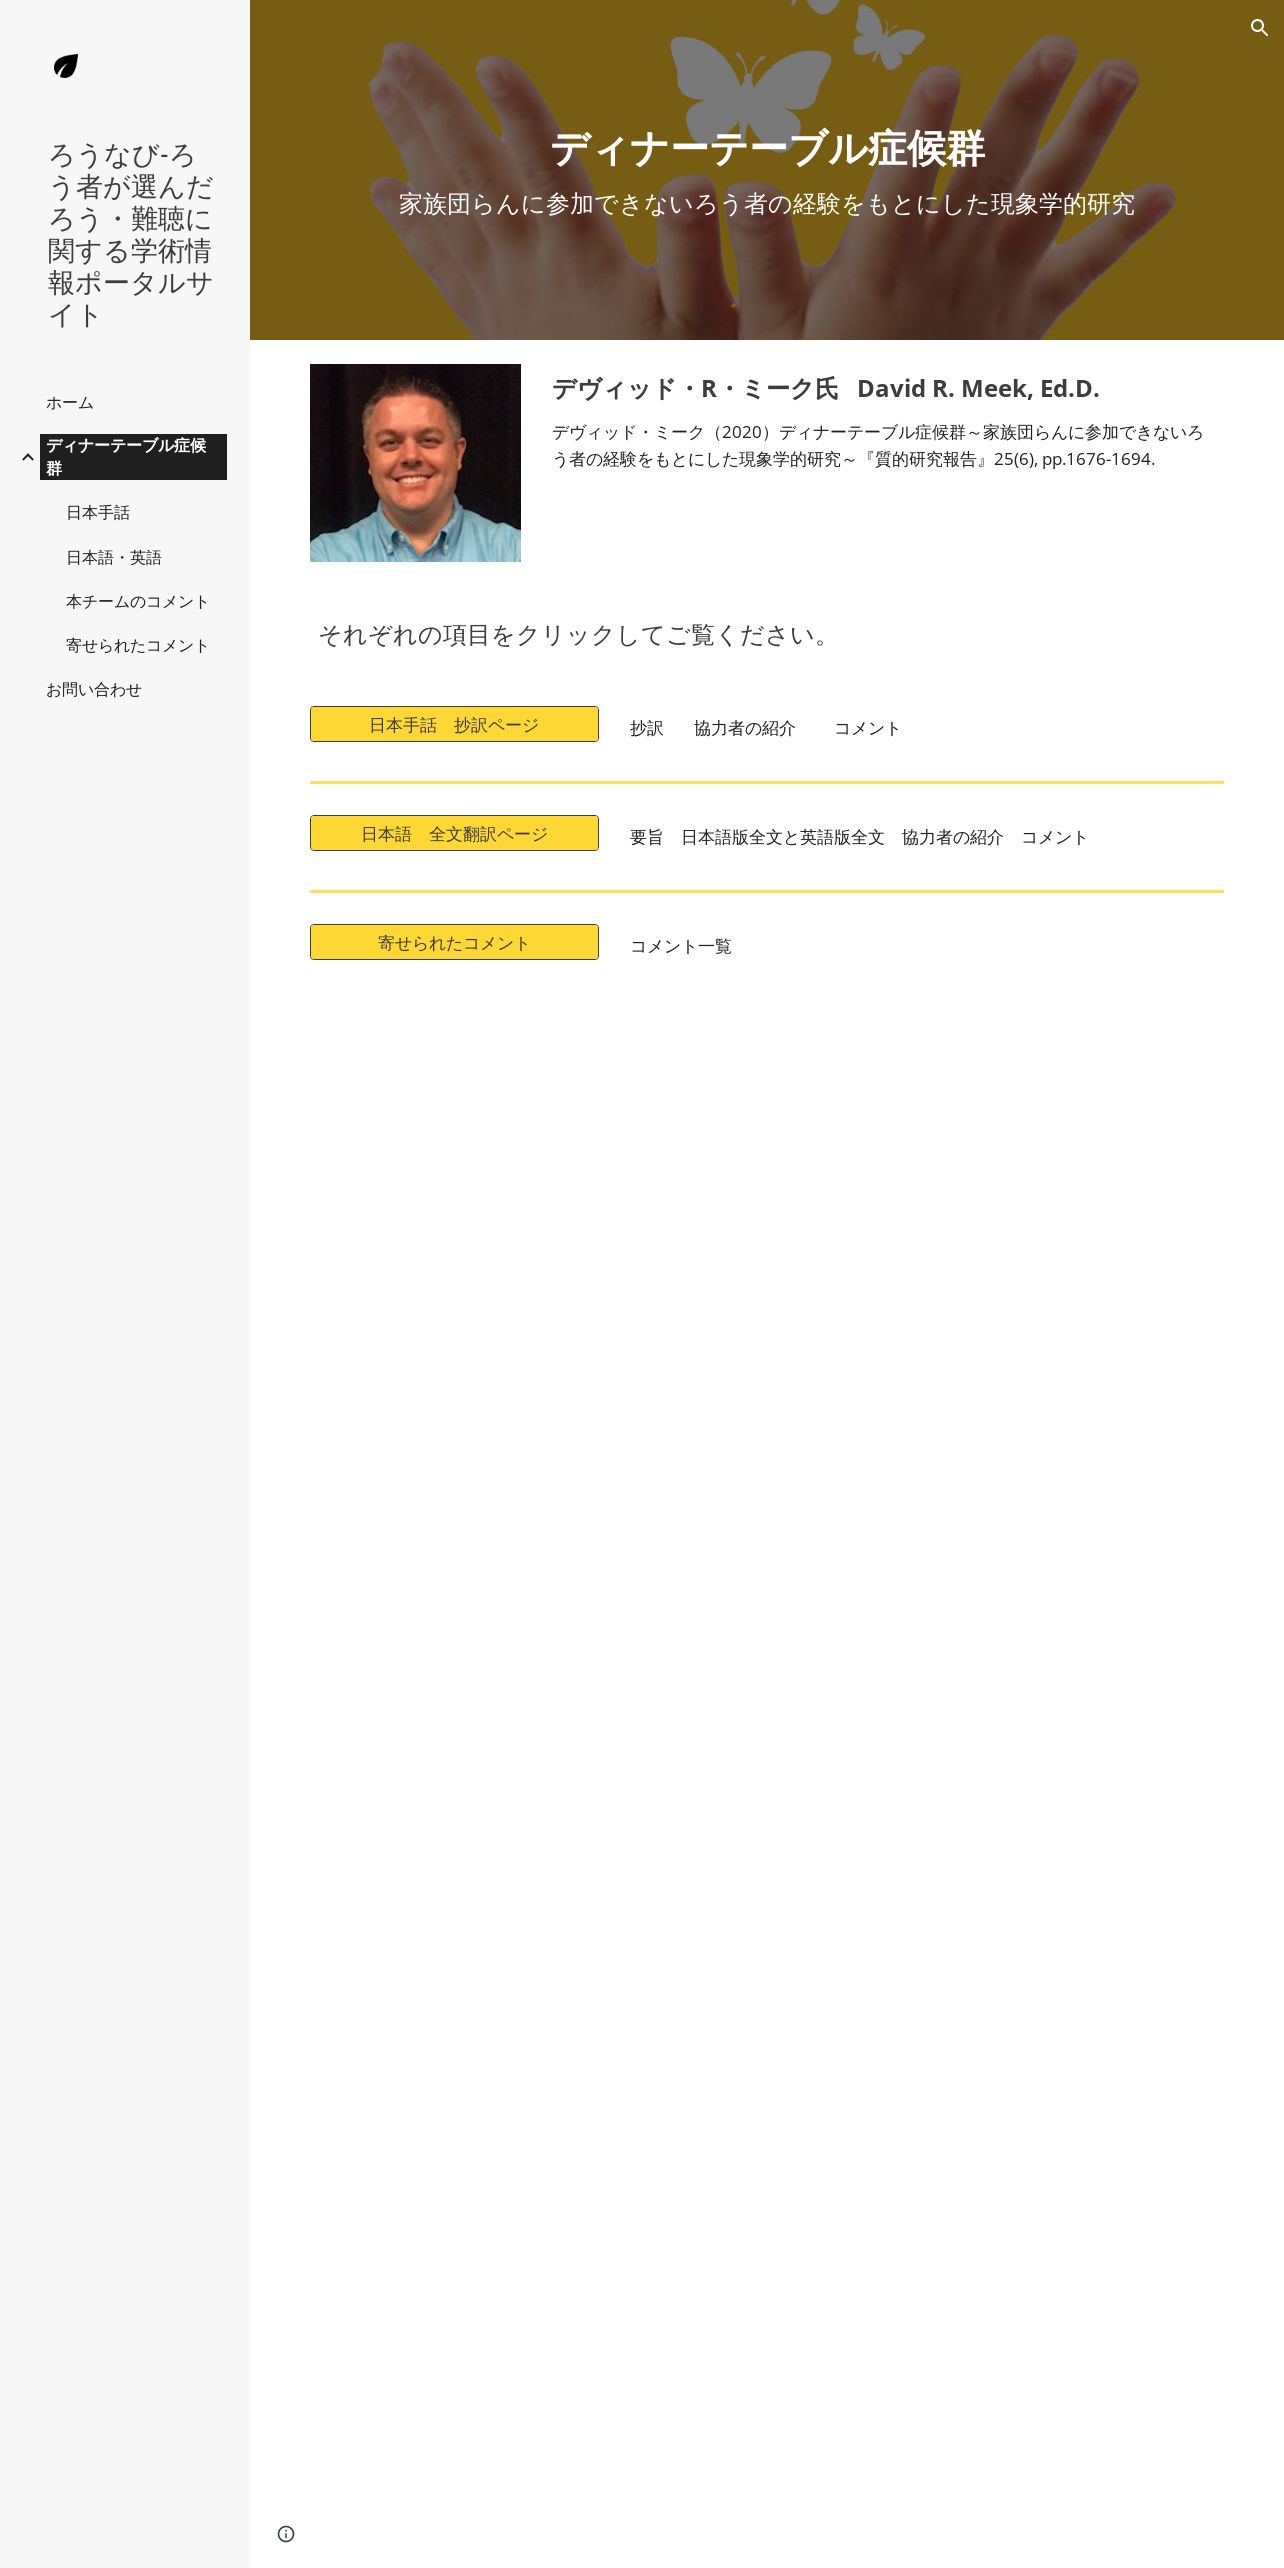Open the search magnifier icon

point(1259,28)
